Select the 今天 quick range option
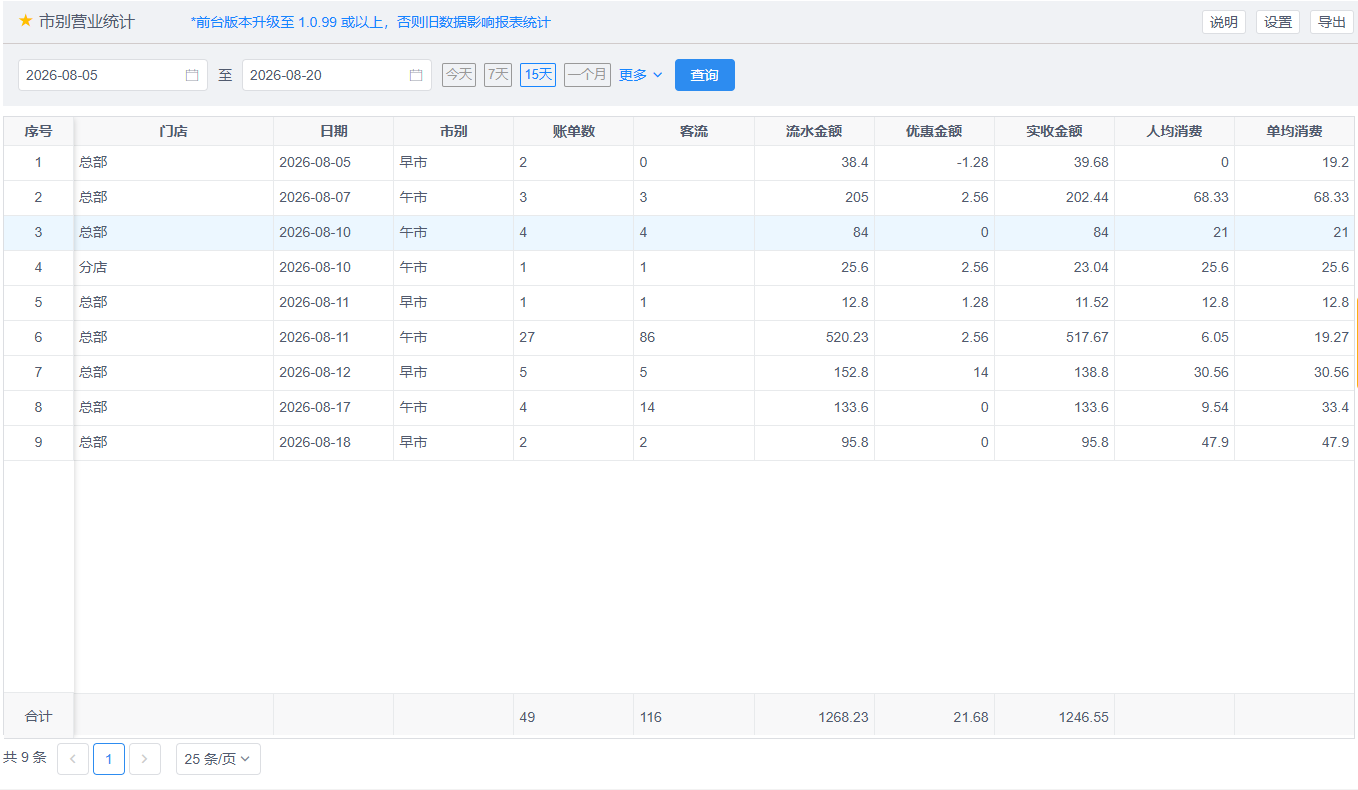 point(459,75)
